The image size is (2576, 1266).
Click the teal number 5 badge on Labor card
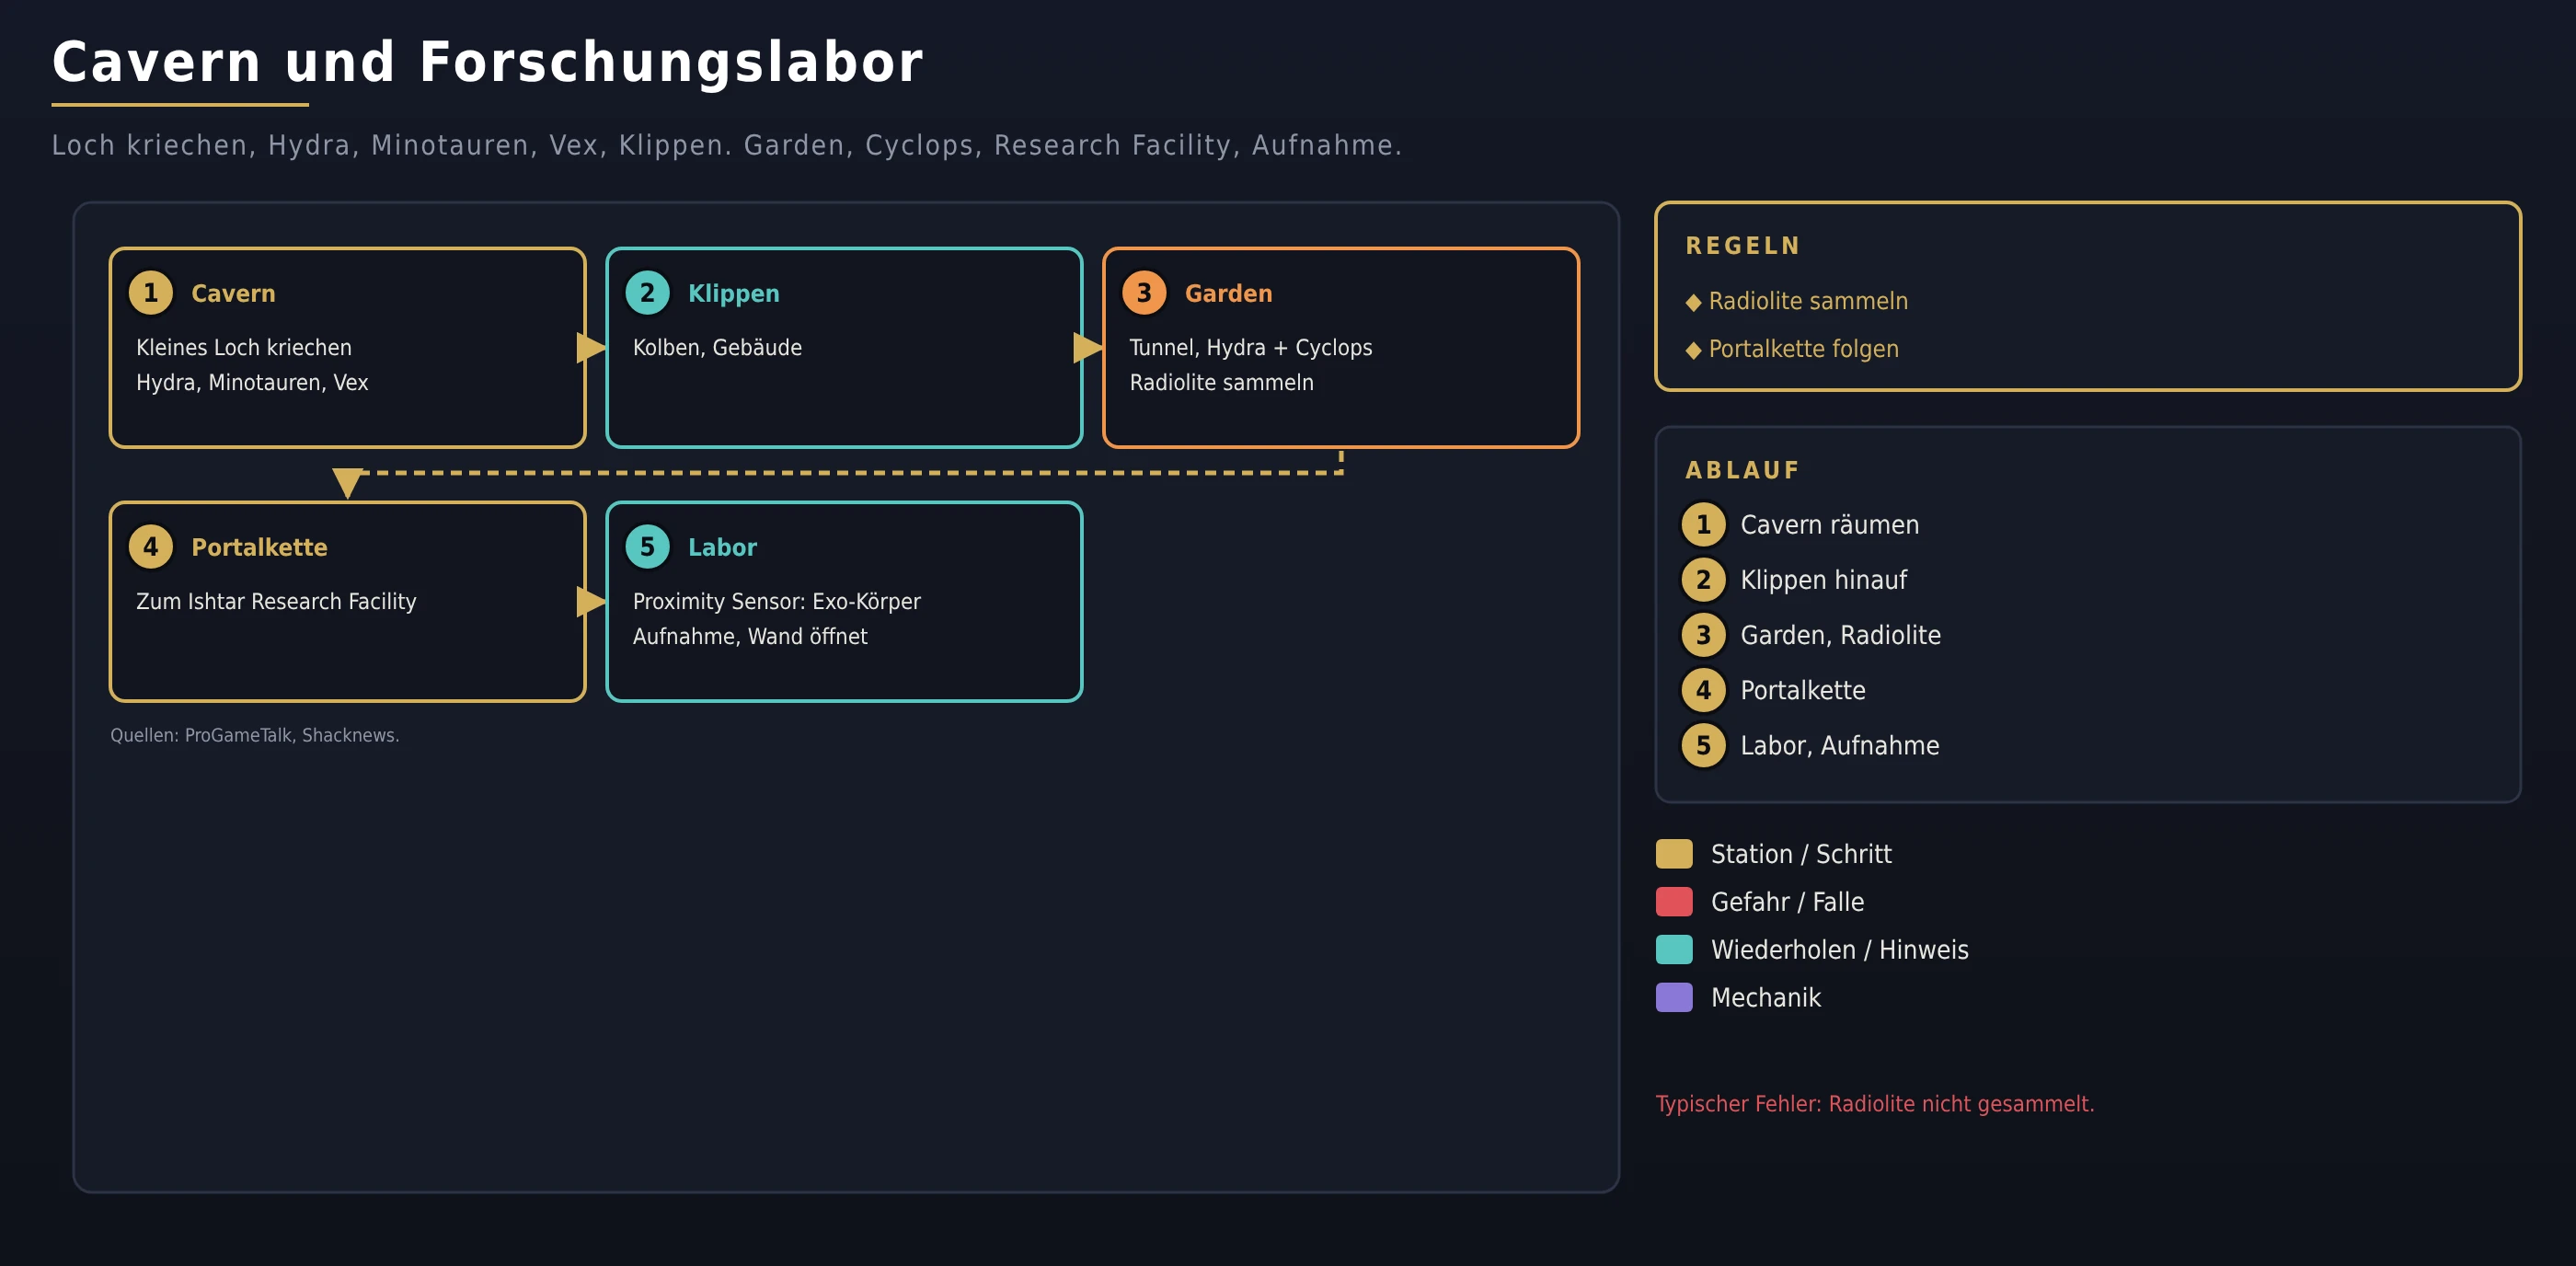tap(647, 547)
